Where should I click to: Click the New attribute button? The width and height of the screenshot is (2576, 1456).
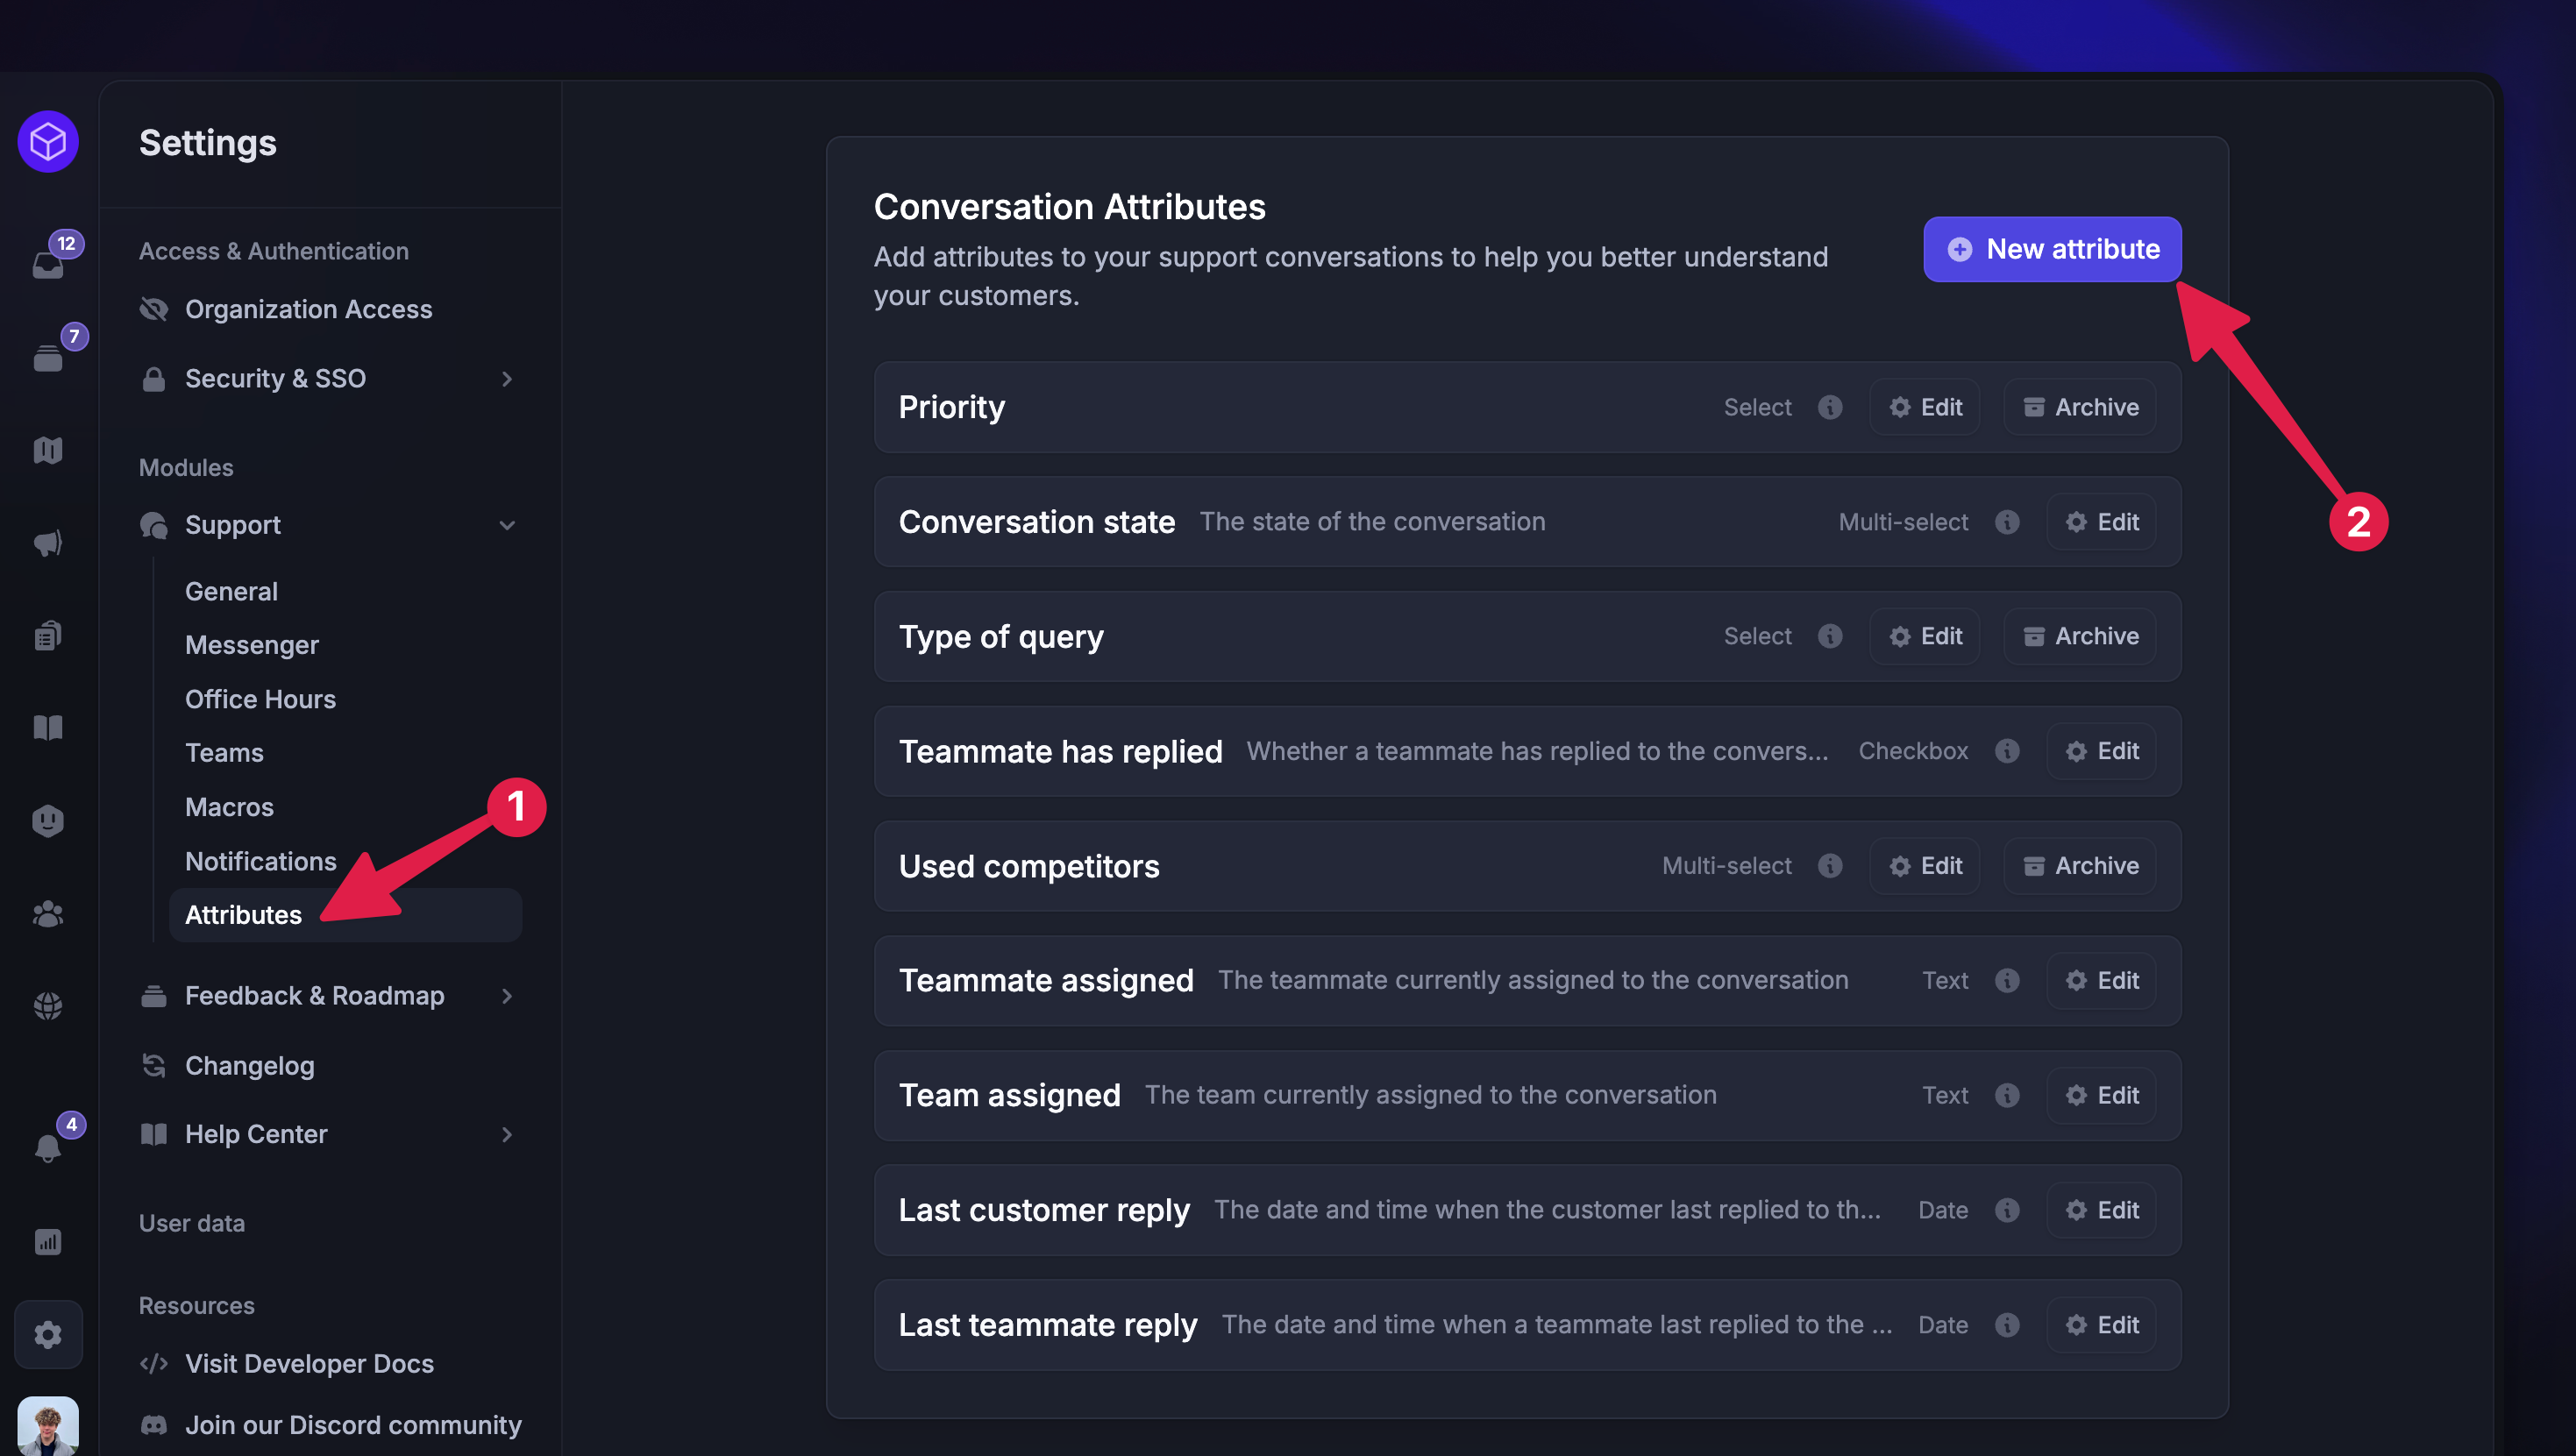[x=2052, y=249]
